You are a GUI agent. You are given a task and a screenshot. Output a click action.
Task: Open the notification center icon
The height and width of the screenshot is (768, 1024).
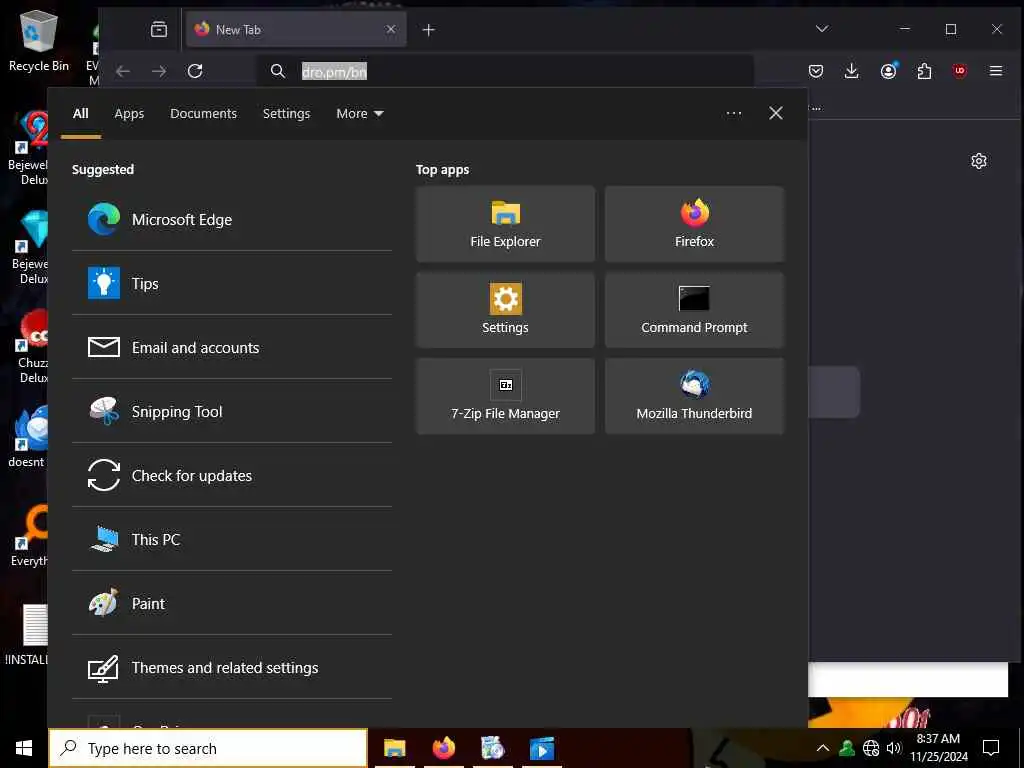(991, 748)
